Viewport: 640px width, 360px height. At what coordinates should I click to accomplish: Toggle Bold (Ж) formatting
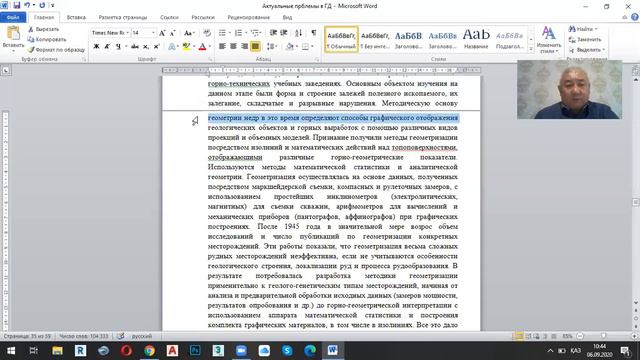point(96,47)
